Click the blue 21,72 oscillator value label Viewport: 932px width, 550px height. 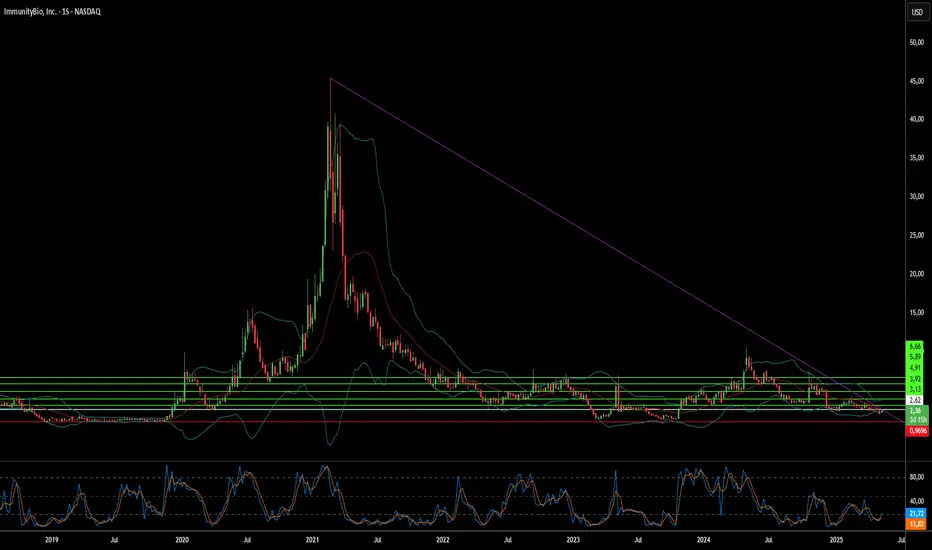click(917, 513)
